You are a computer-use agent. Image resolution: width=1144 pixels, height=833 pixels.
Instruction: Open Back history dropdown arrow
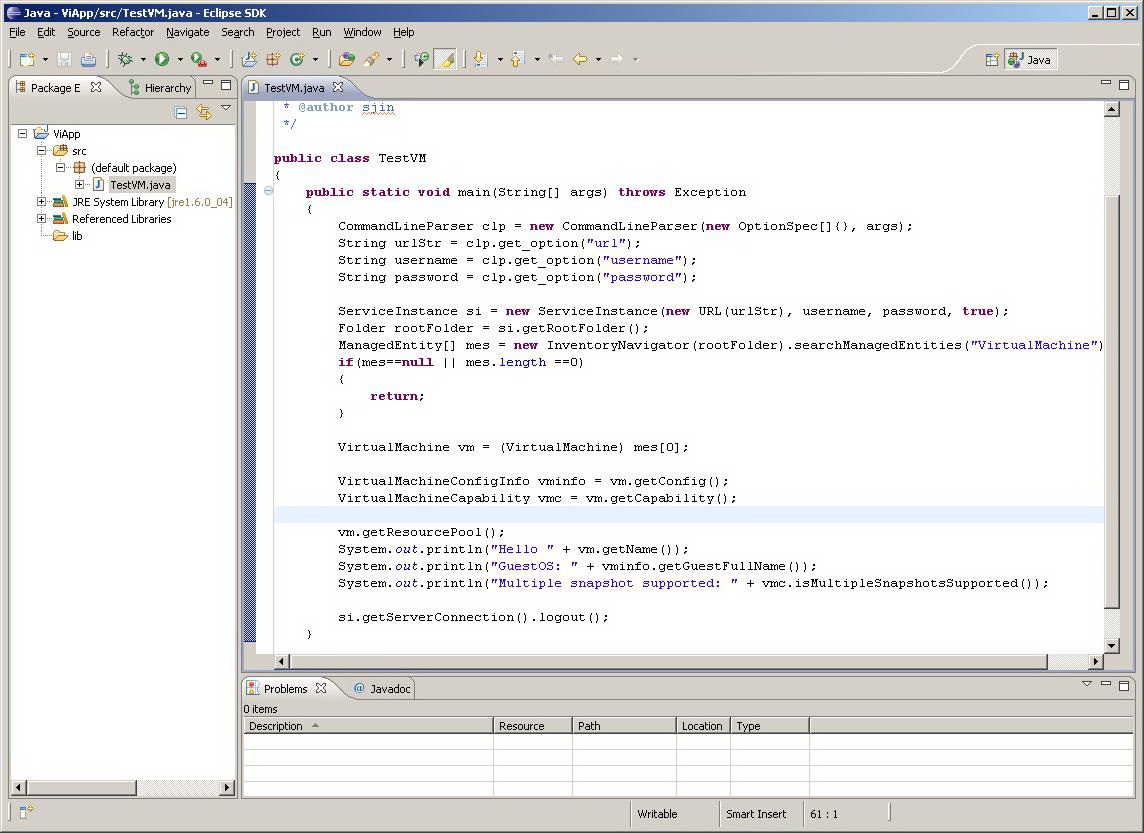pos(598,59)
